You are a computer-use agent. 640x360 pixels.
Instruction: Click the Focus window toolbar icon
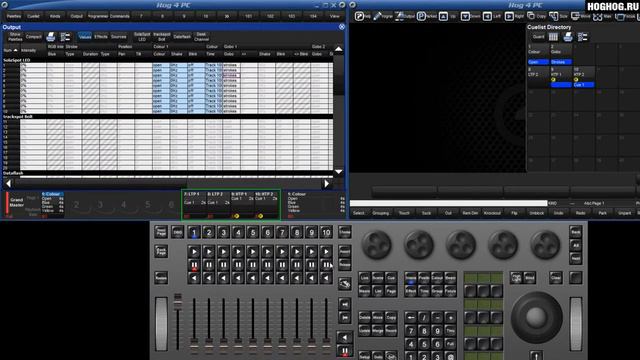point(620,16)
